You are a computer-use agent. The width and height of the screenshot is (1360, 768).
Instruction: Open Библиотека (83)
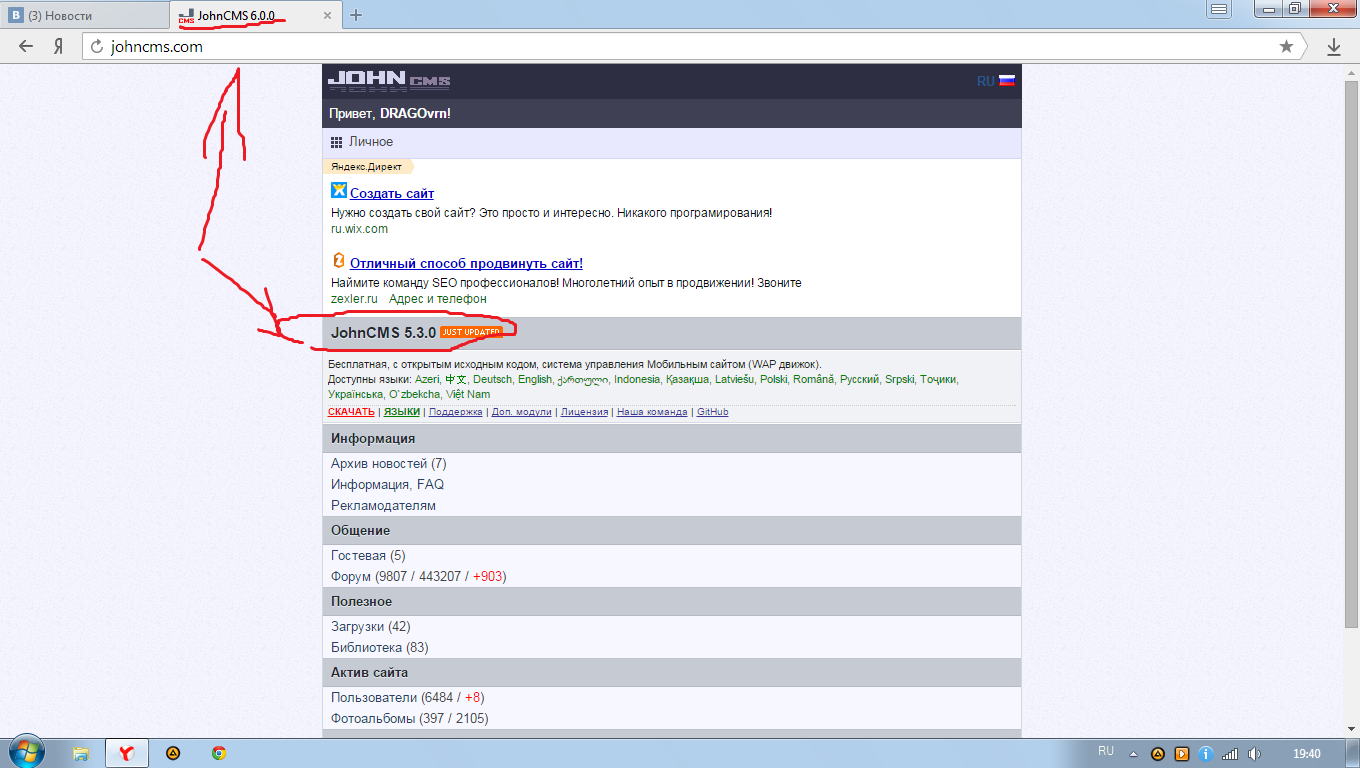380,647
